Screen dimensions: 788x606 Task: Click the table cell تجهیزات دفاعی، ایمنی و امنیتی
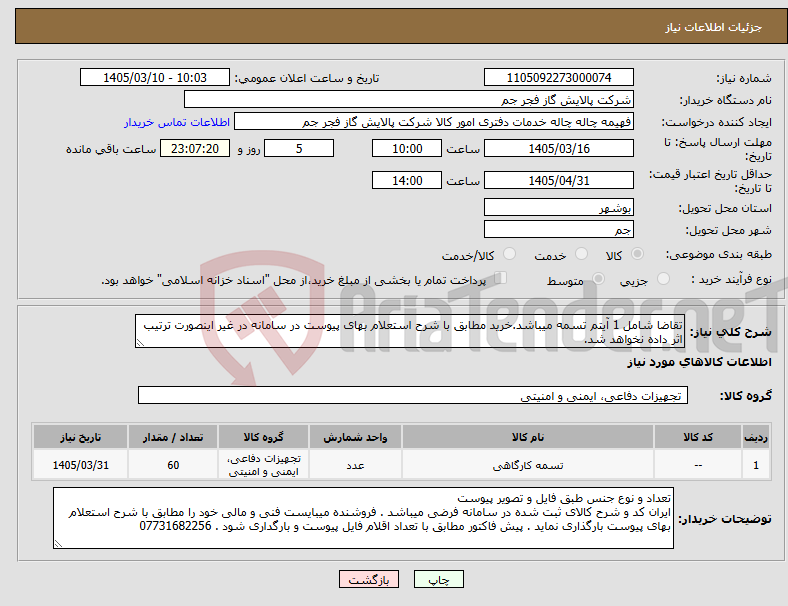point(263,465)
